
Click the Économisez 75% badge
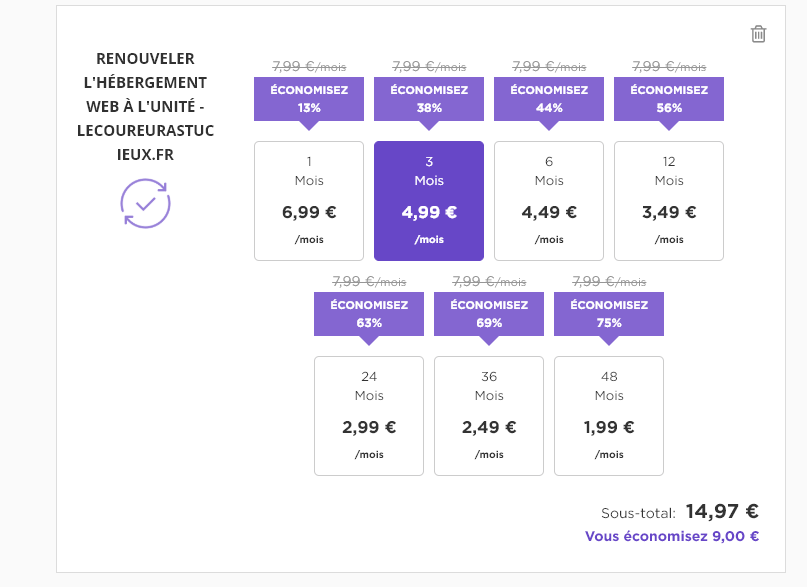click(x=609, y=314)
